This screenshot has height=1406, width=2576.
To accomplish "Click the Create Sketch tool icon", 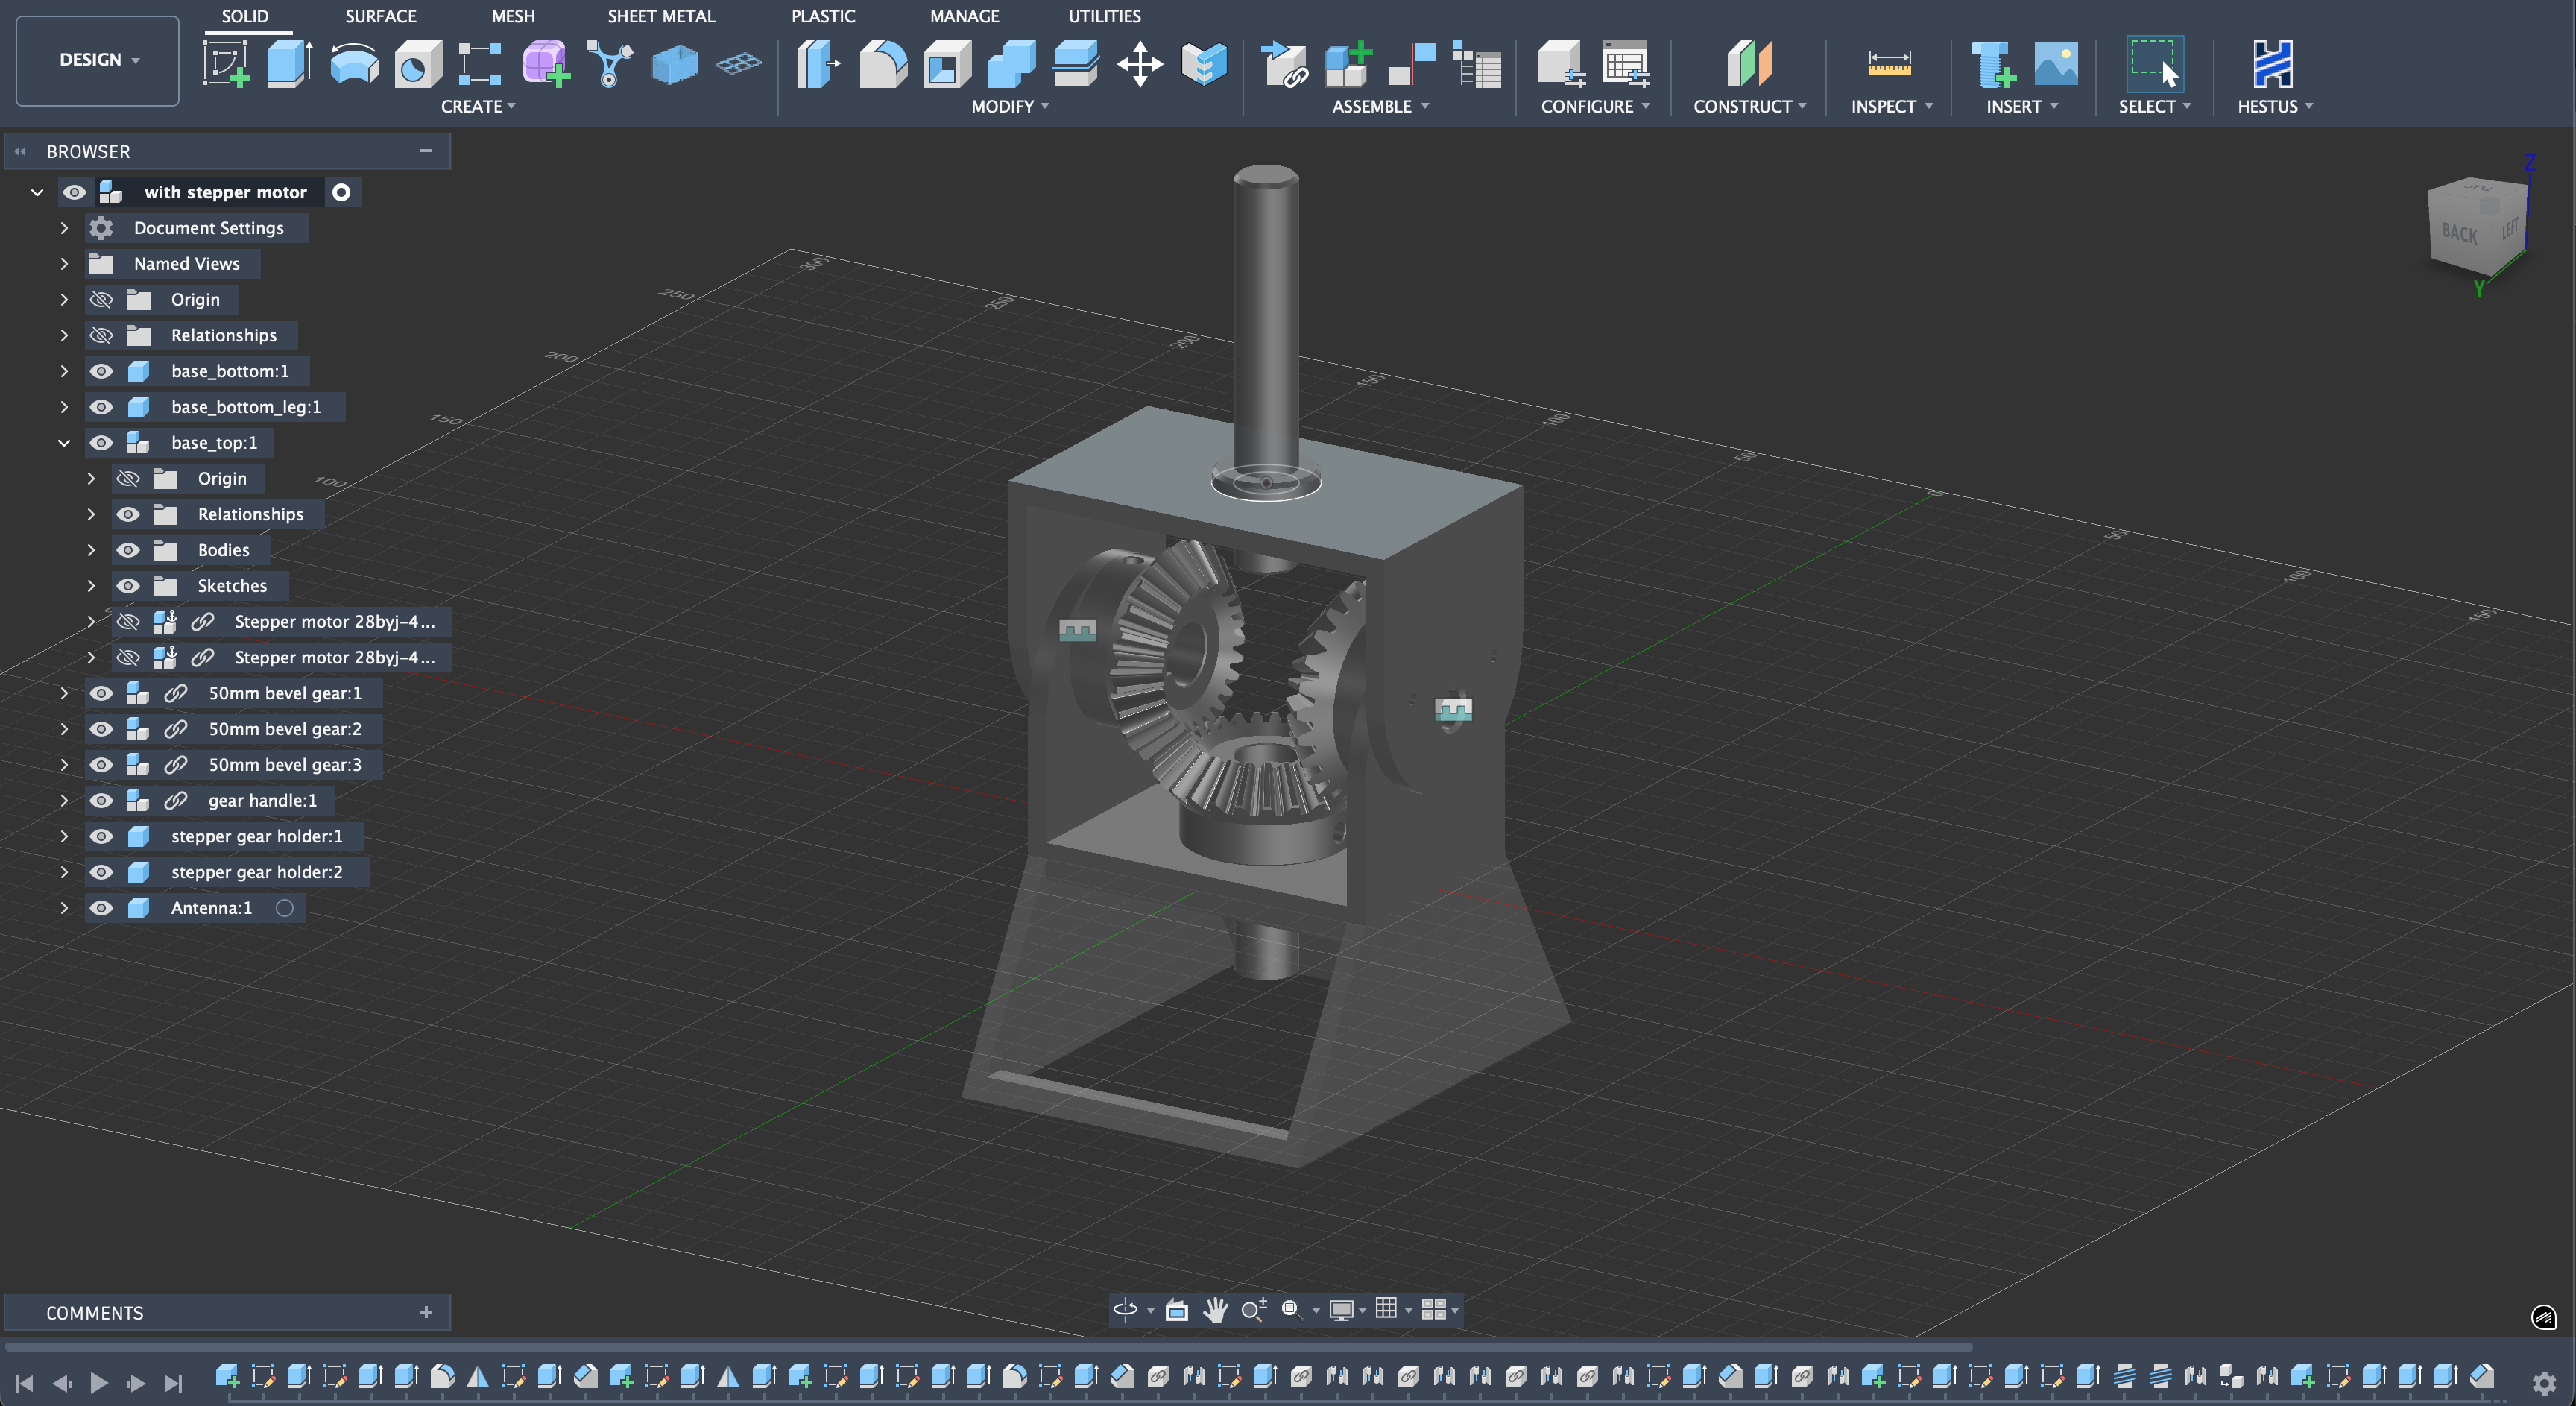I will point(226,64).
